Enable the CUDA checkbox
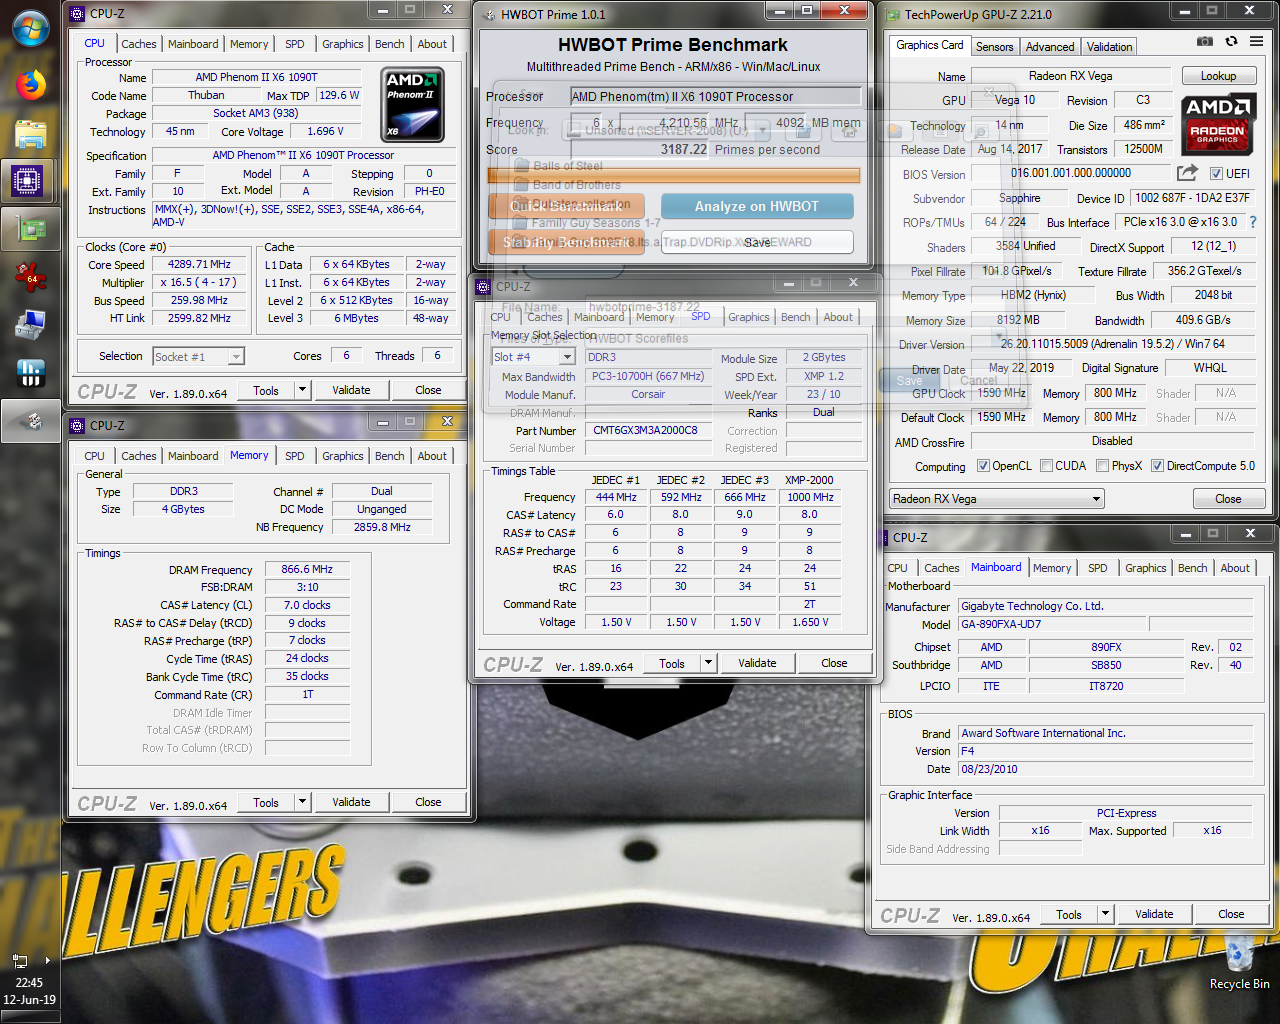This screenshot has width=1280, height=1024. pos(1046,466)
